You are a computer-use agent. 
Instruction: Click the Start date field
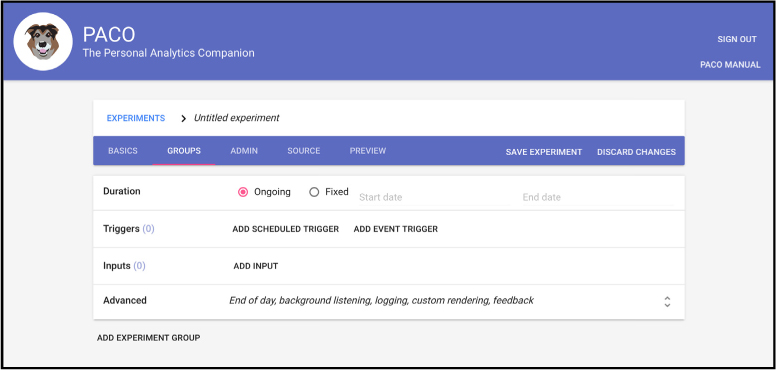[x=434, y=197]
